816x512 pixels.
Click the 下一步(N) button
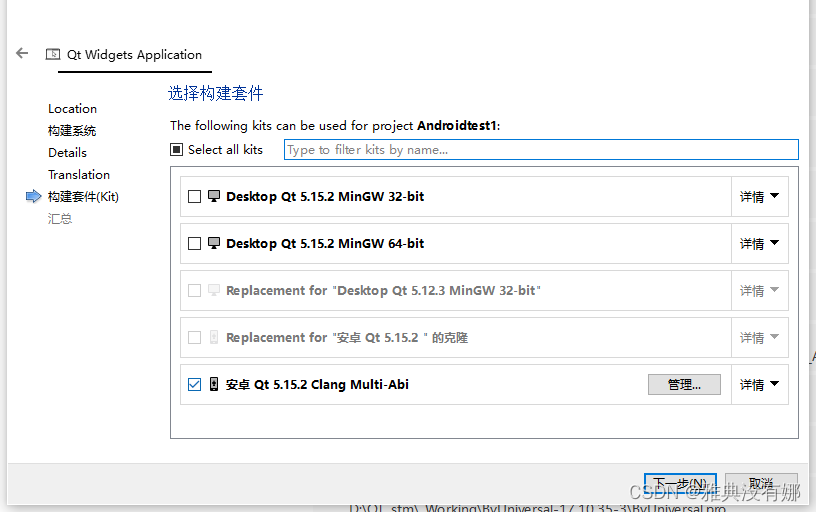click(x=680, y=483)
